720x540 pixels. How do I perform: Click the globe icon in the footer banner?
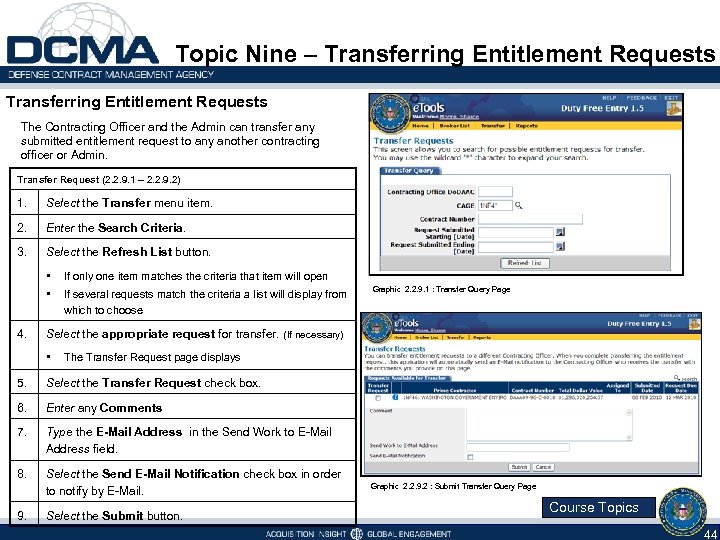pyautogui.click(x=356, y=534)
